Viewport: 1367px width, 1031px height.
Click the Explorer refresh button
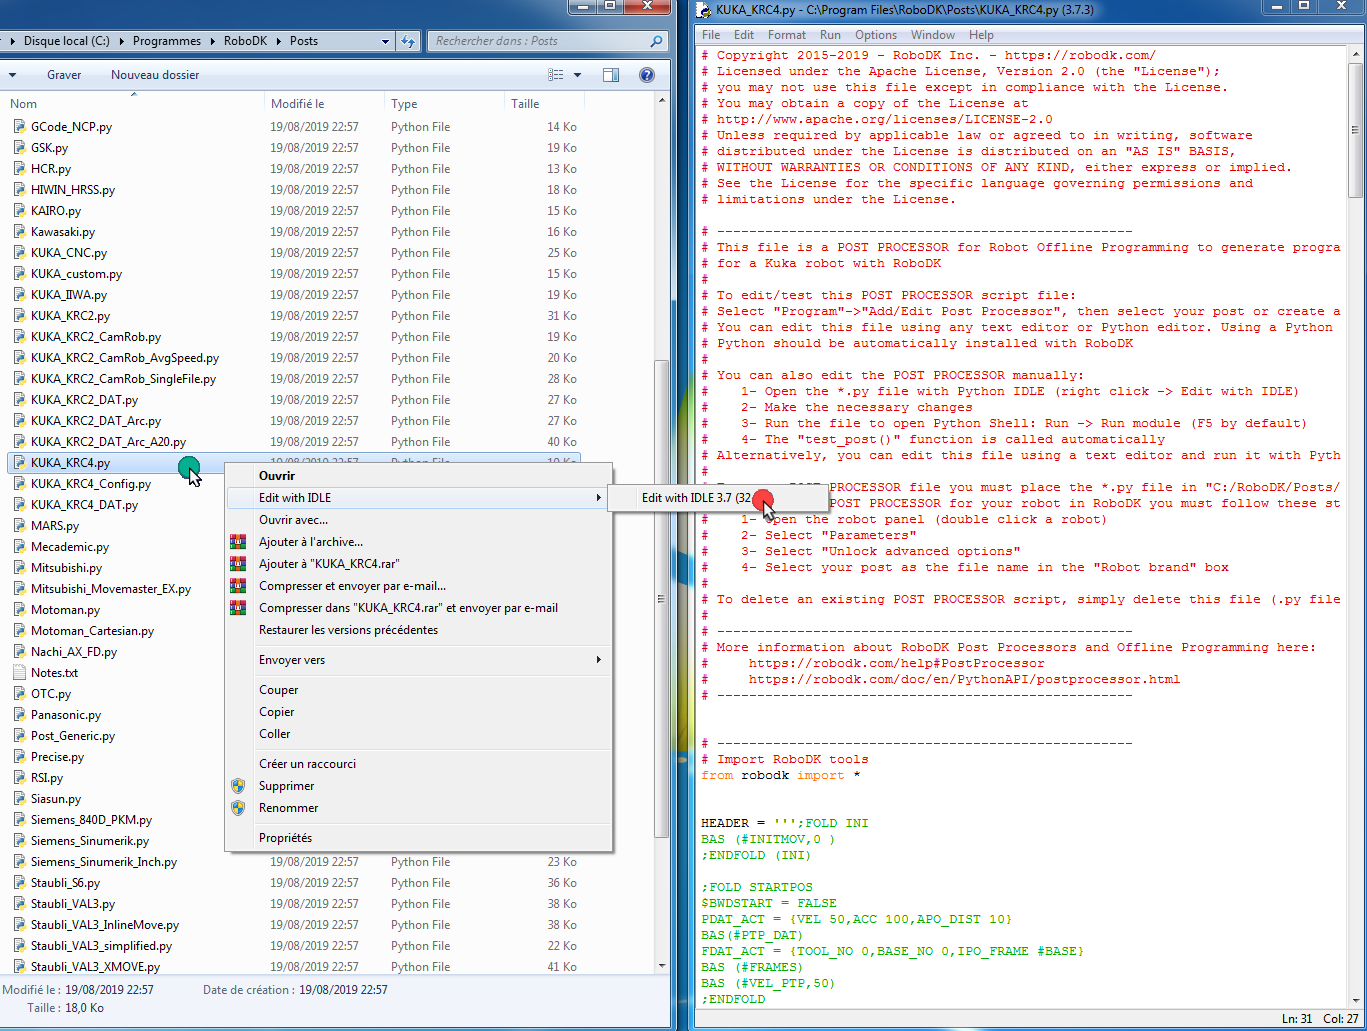tap(407, 41)
